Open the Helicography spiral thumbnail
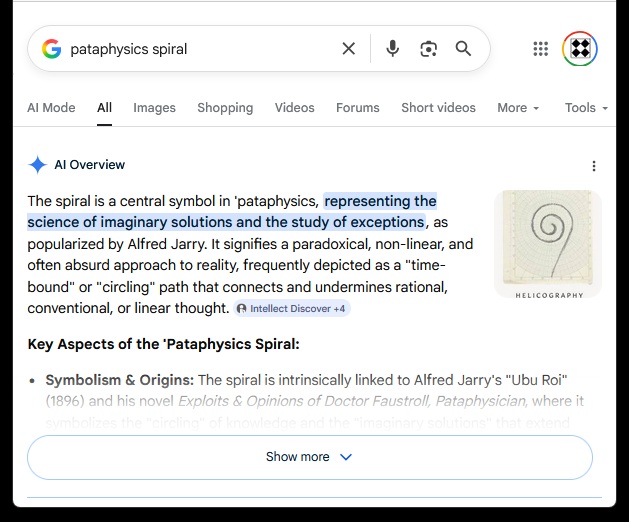 548,243
